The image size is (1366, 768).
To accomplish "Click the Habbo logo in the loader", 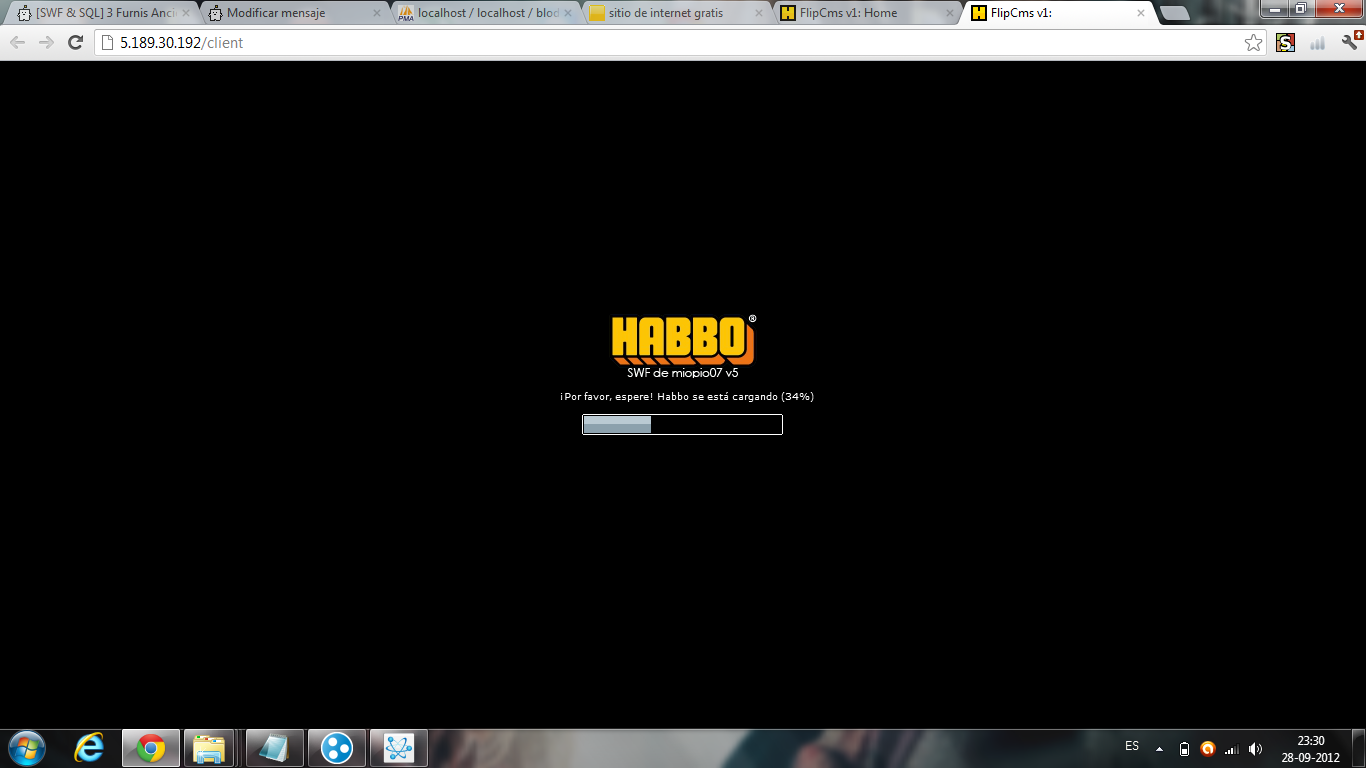I will pos(683,341).
